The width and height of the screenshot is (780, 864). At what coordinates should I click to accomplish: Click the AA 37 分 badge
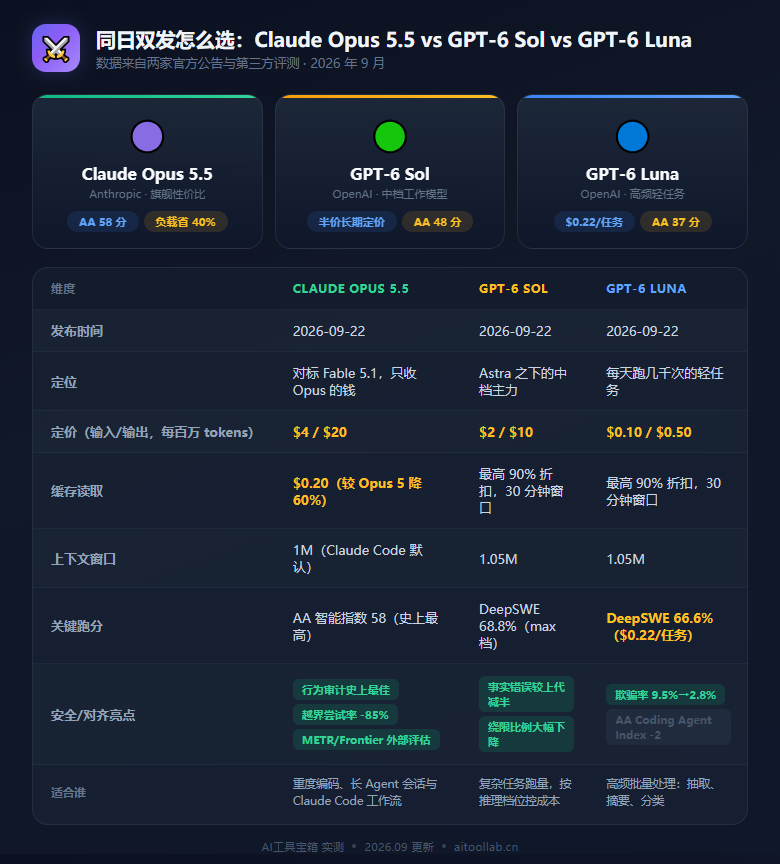tap(676, 222)
